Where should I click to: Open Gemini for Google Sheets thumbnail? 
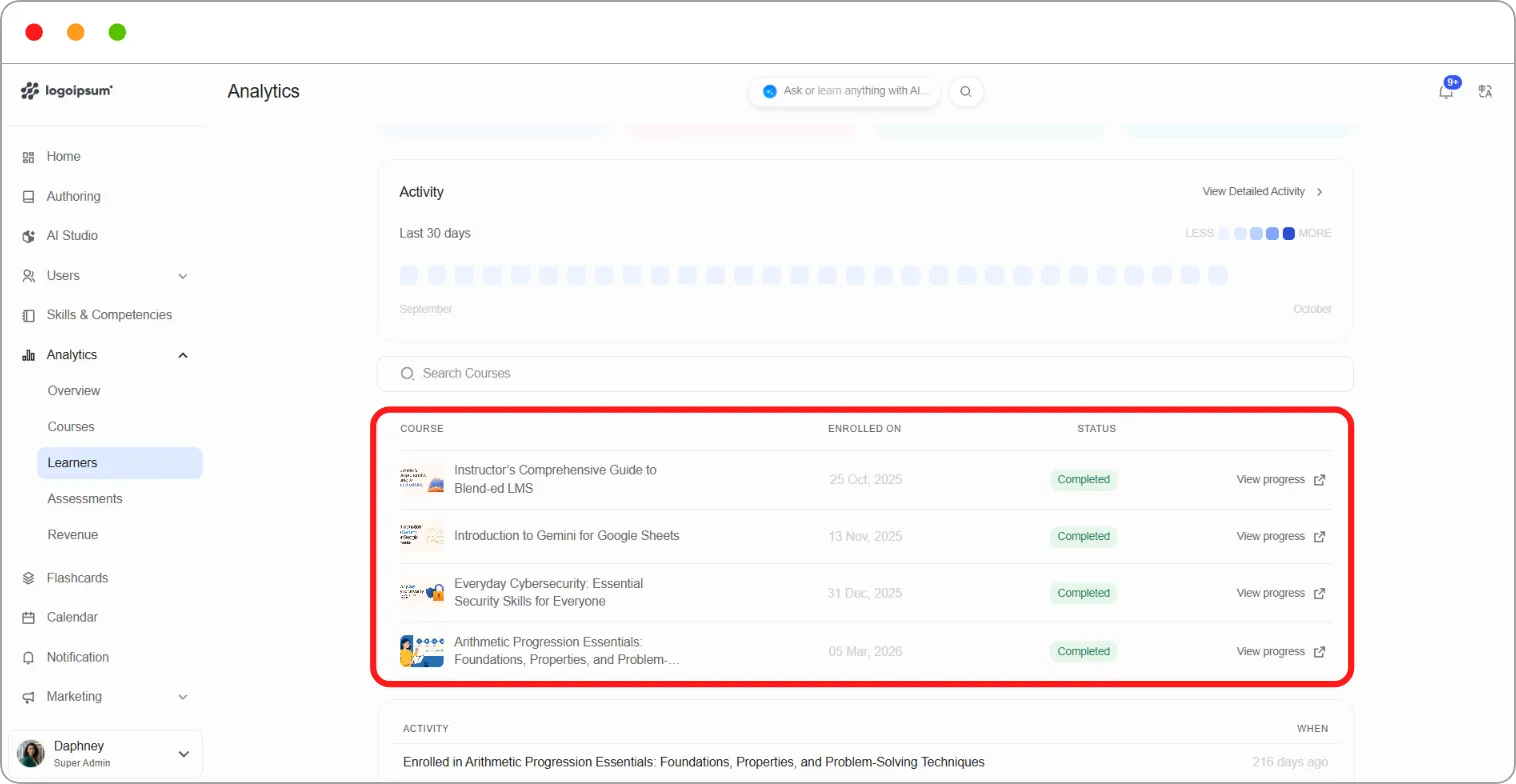pyautogui.click(x=422, y=536)
